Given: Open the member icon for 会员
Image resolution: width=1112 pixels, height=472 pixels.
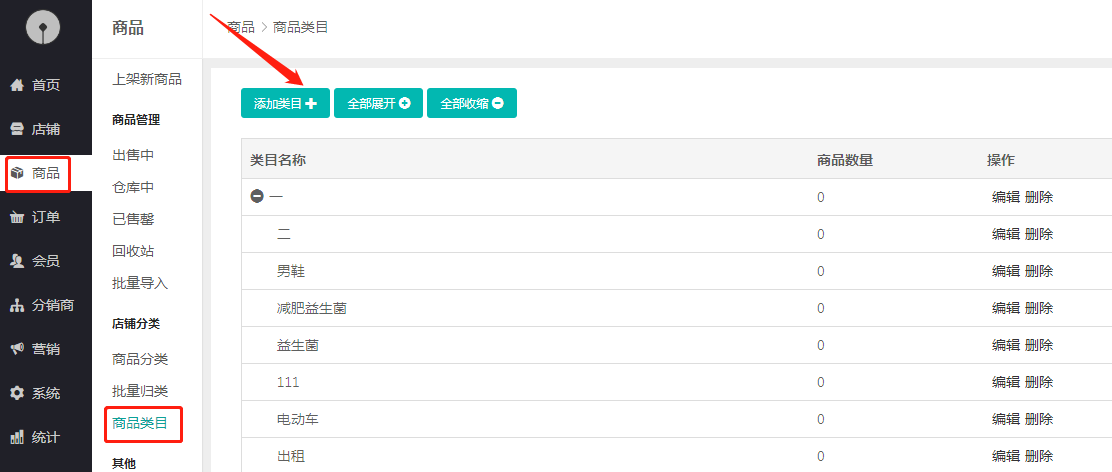Looking at the screenshot, I should (17, 261).
